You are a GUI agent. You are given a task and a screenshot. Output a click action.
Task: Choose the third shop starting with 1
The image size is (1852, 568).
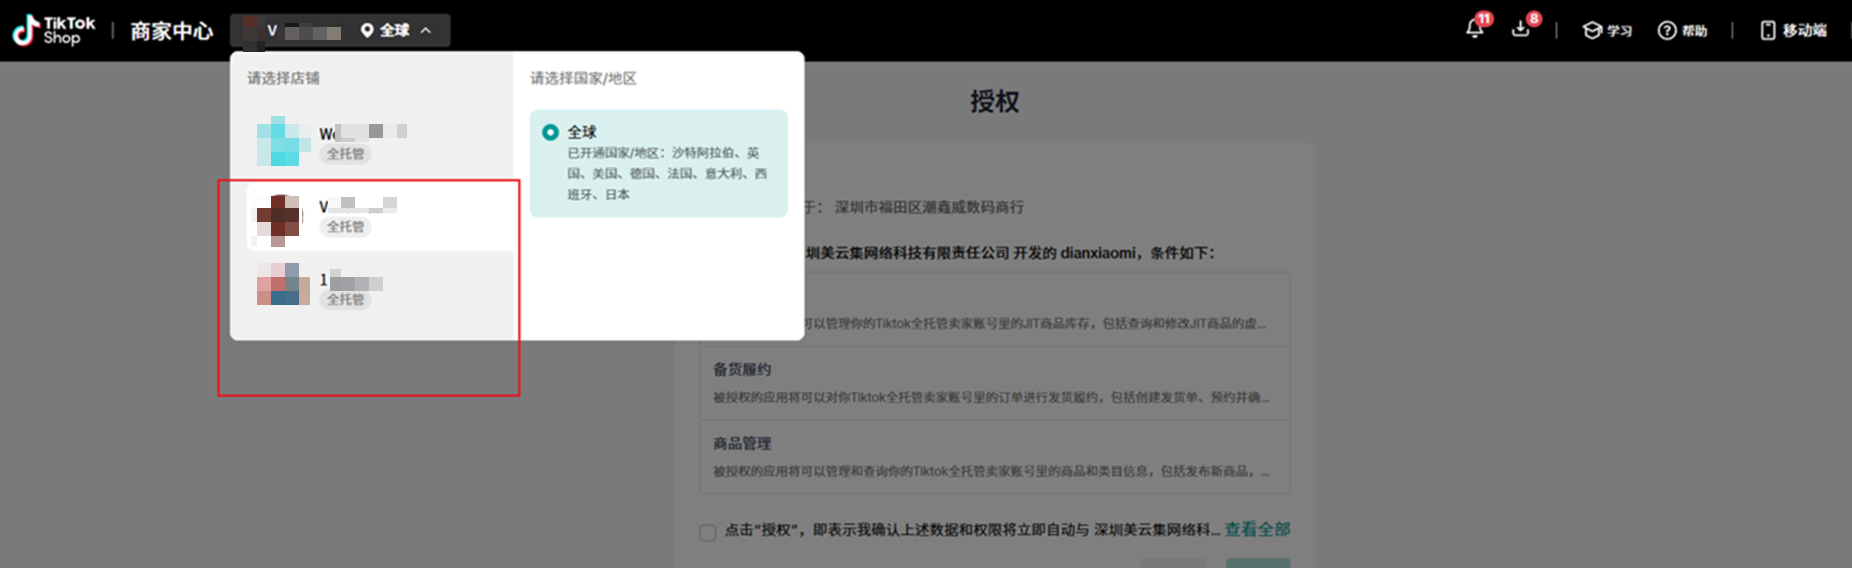click(x=350, y=281)
